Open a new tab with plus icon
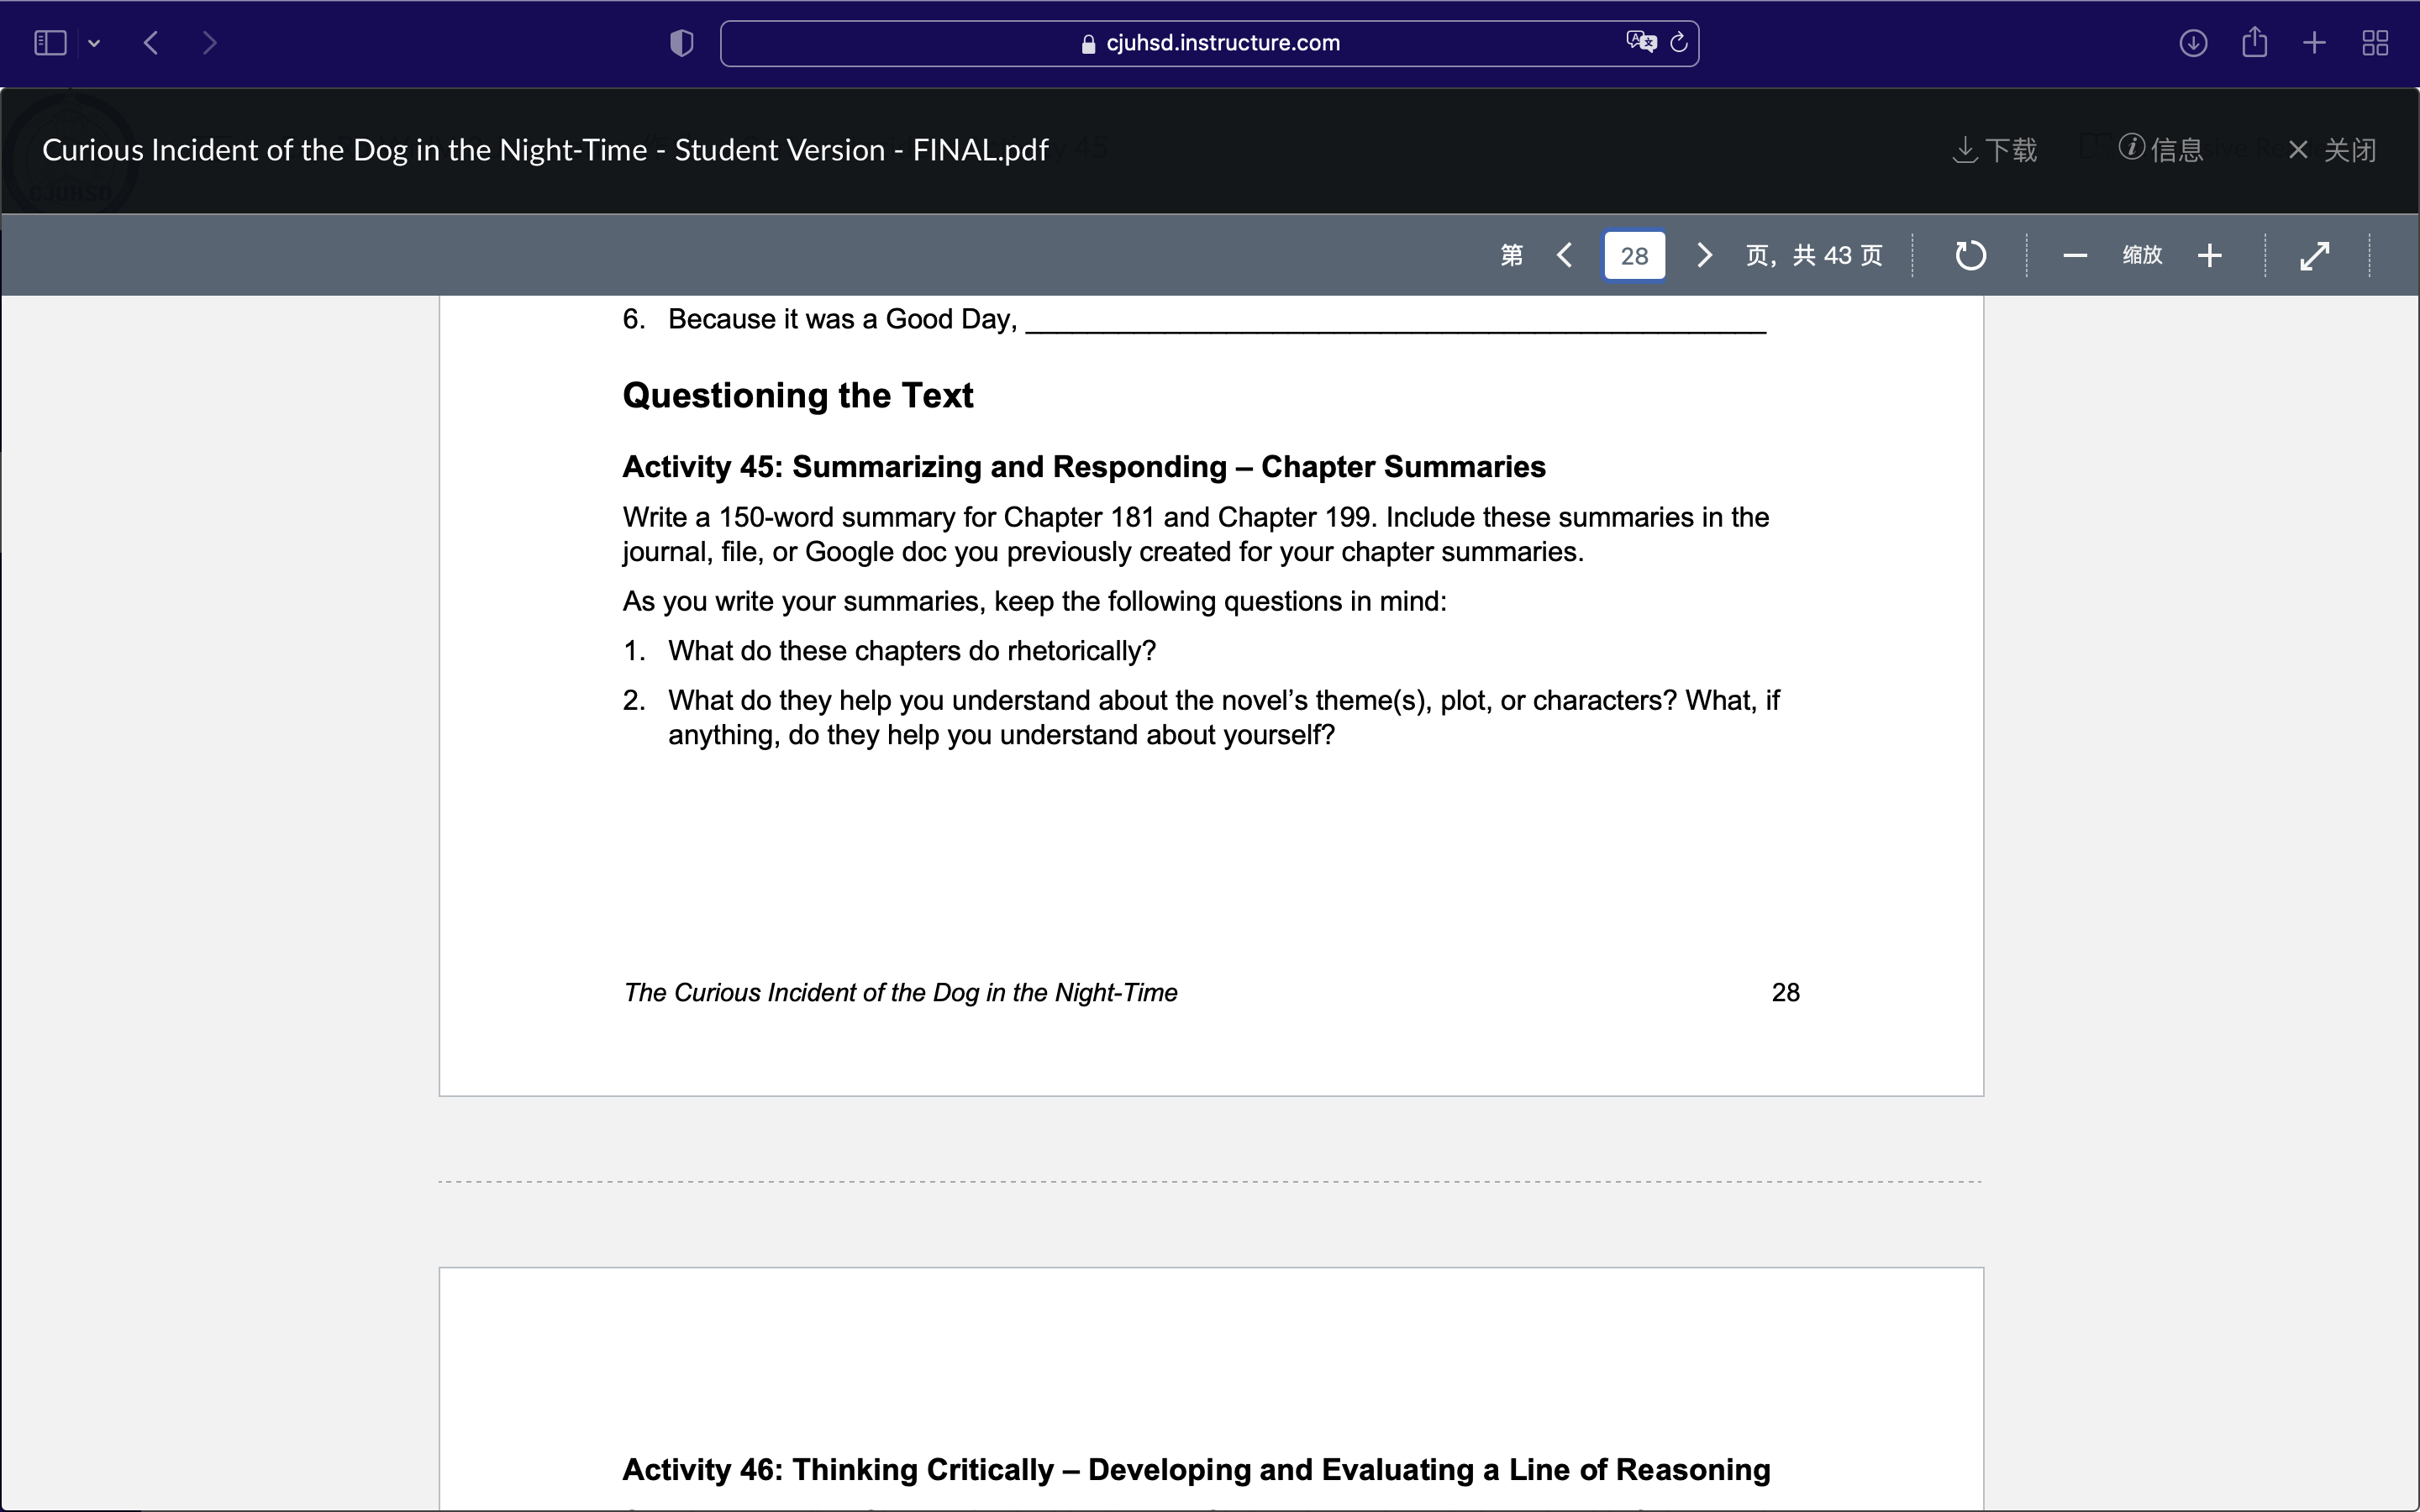The image size is (2420, 1512). click(2314, 43)
